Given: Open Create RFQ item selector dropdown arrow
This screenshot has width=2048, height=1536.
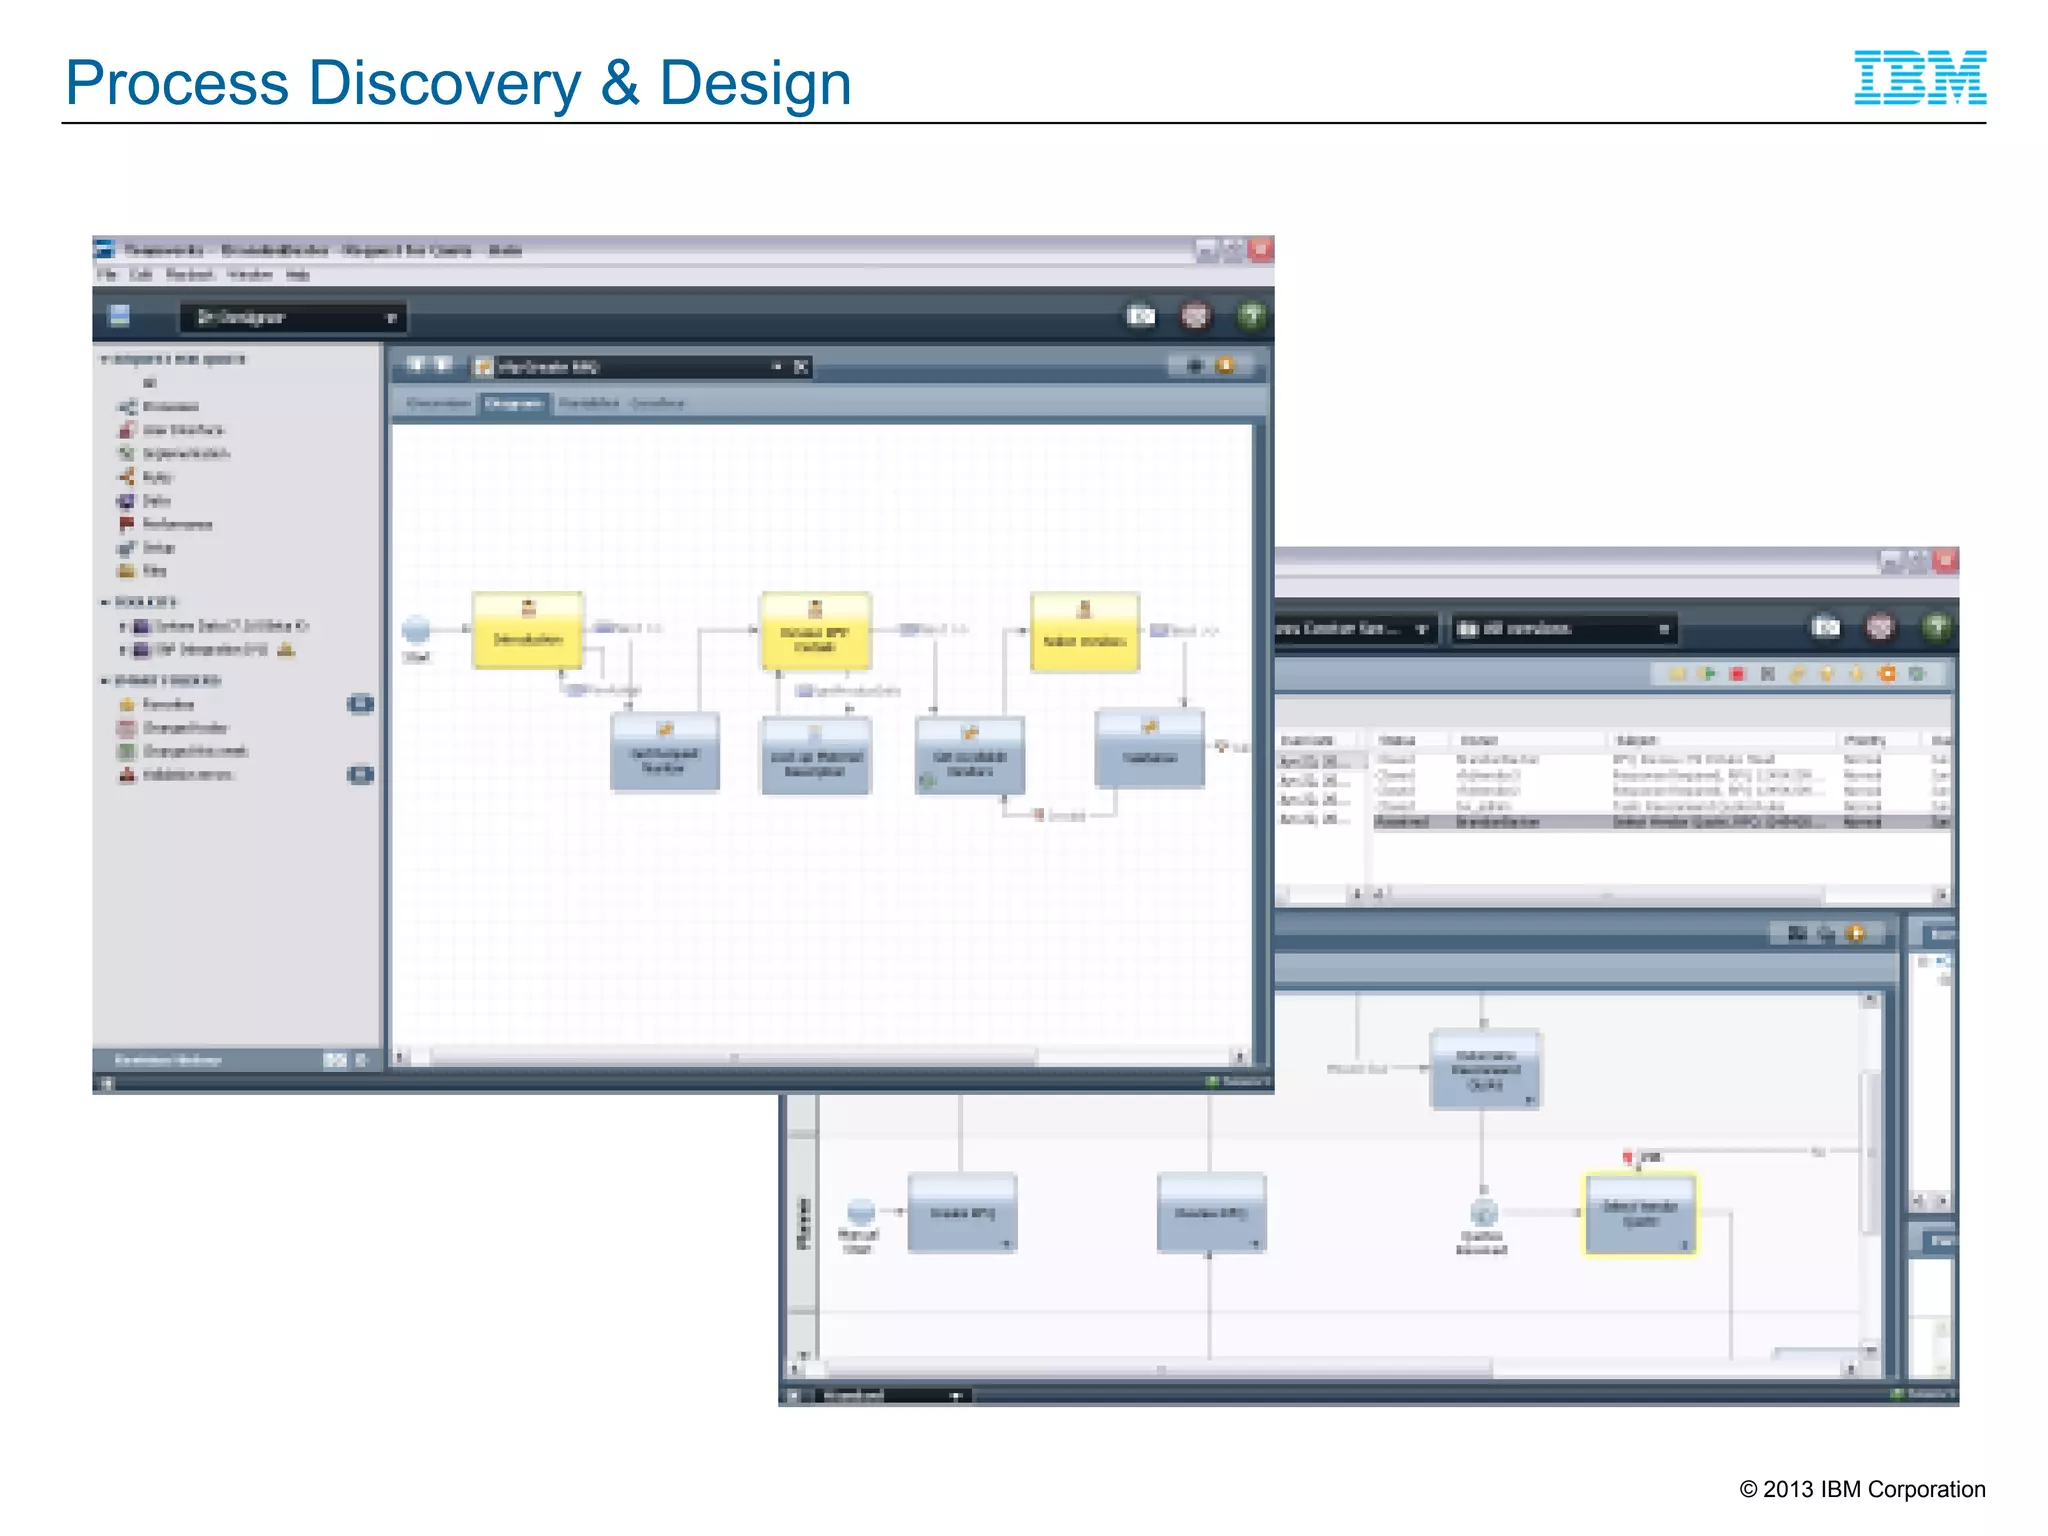Looking at the screenshot, I should point(776,367).
